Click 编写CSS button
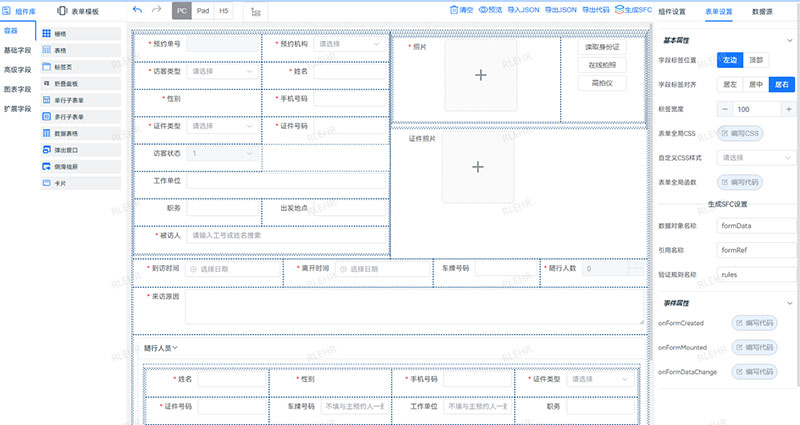 (x=740, y=133)
